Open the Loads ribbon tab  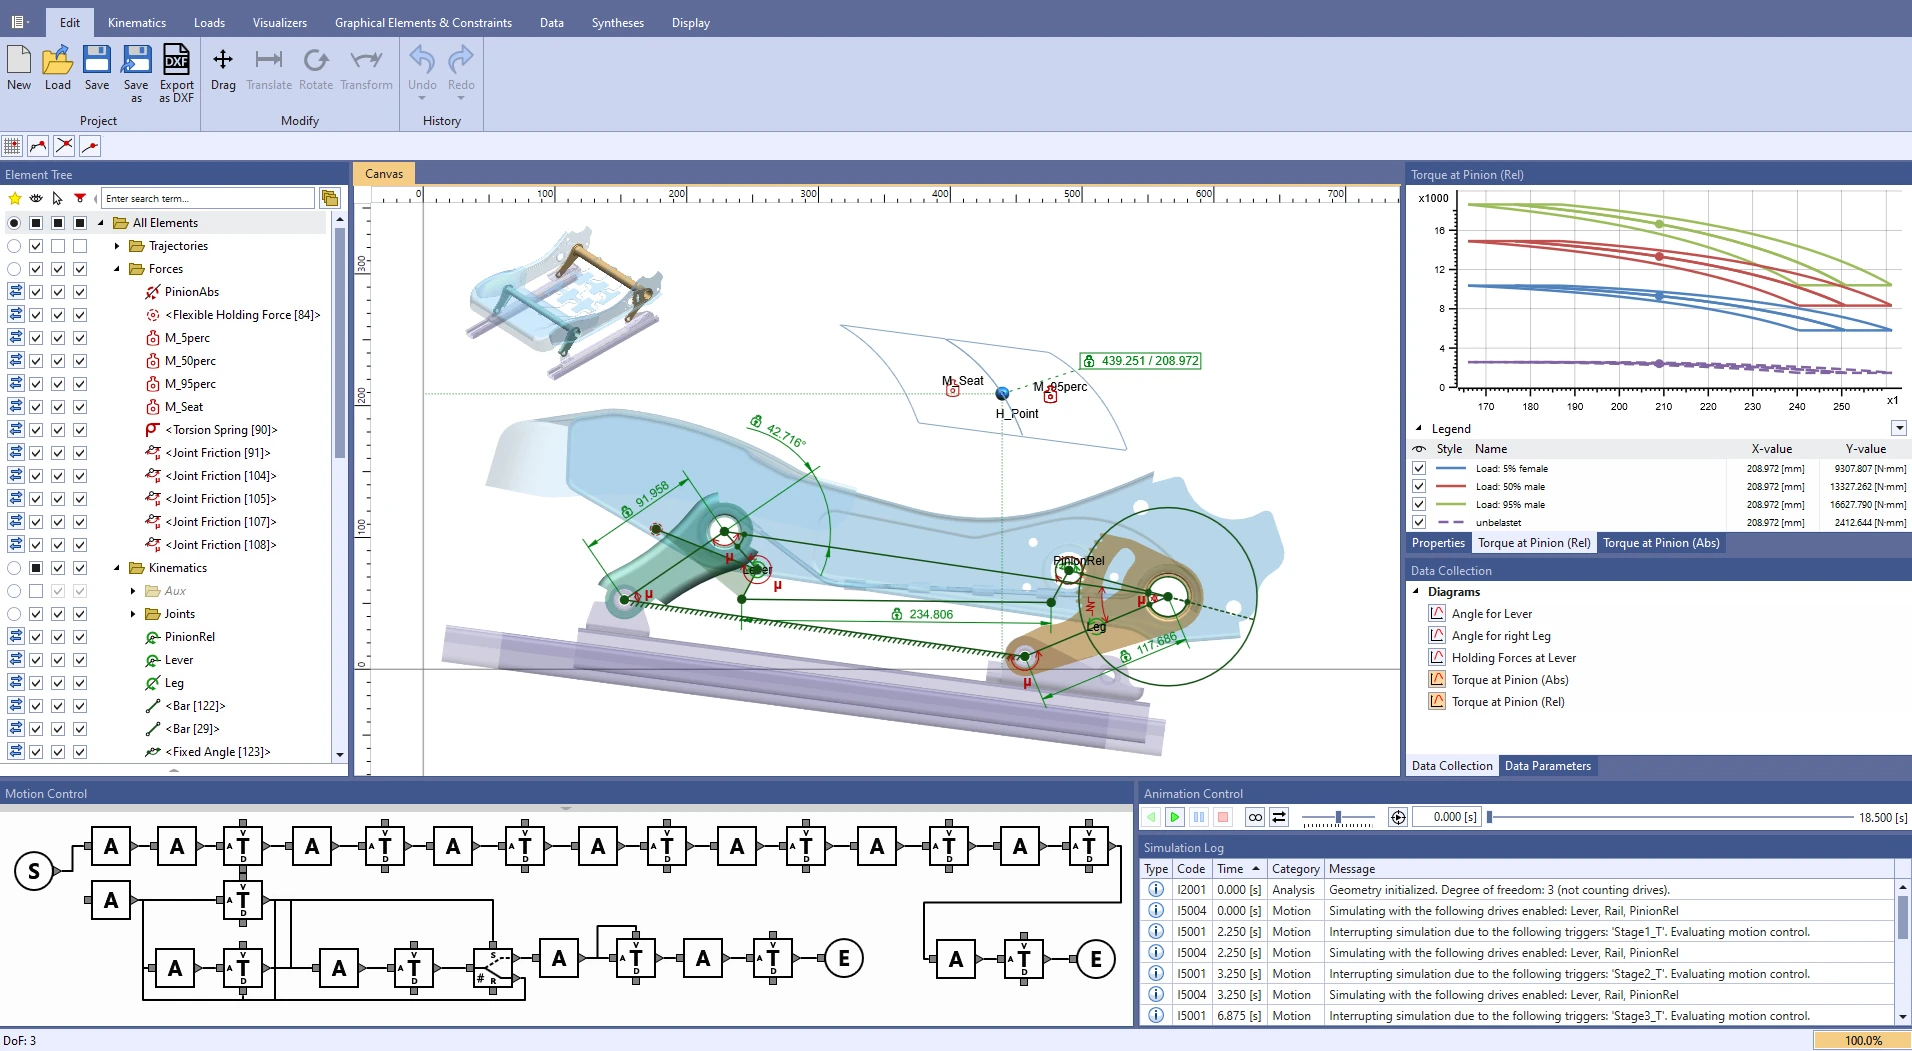pos(209,22)
